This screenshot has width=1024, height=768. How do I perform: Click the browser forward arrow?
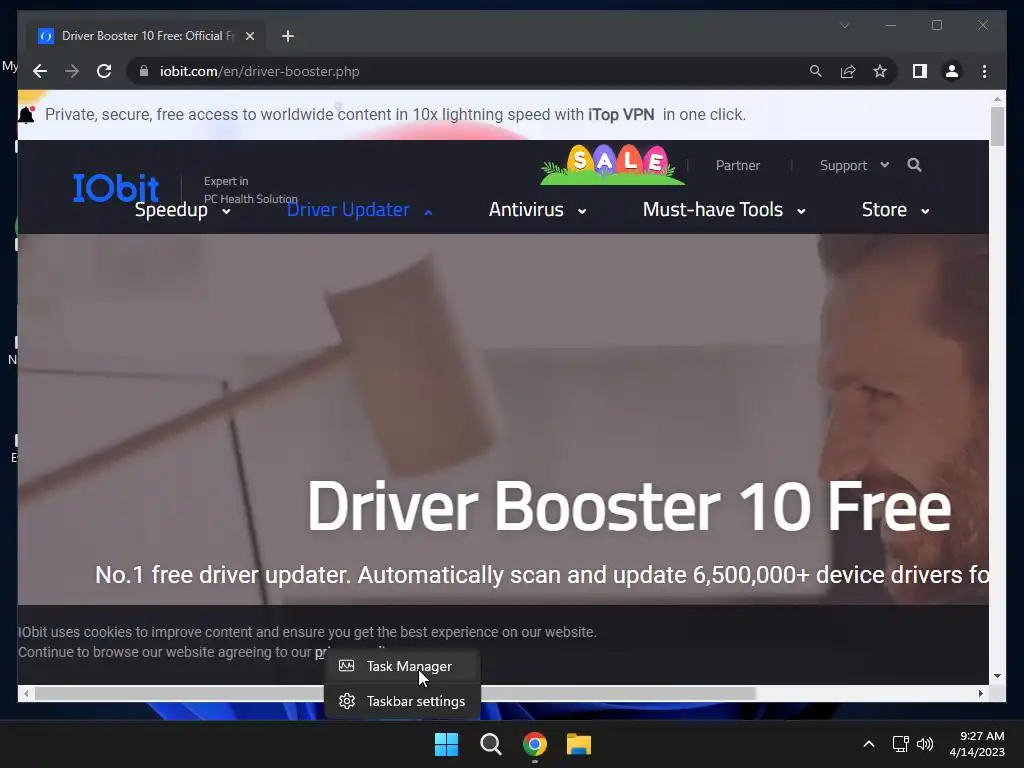pyautogui.click(x=72, y=71)
